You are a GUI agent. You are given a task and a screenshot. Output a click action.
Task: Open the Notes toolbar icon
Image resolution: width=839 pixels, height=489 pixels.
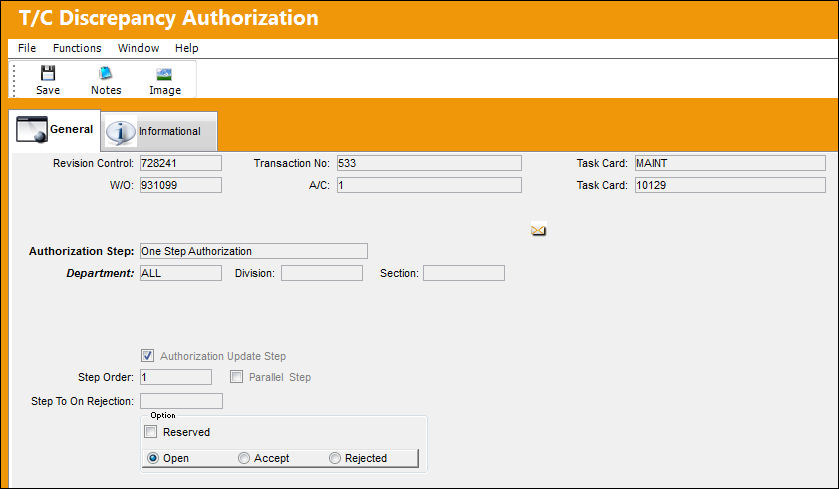[x=106, y=73]
